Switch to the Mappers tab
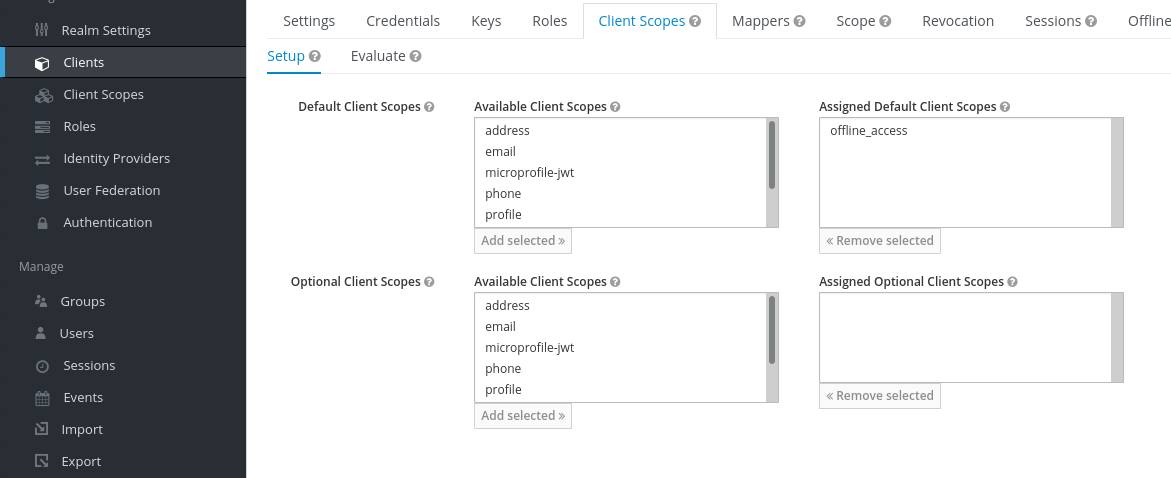 [x=768, y=21]
